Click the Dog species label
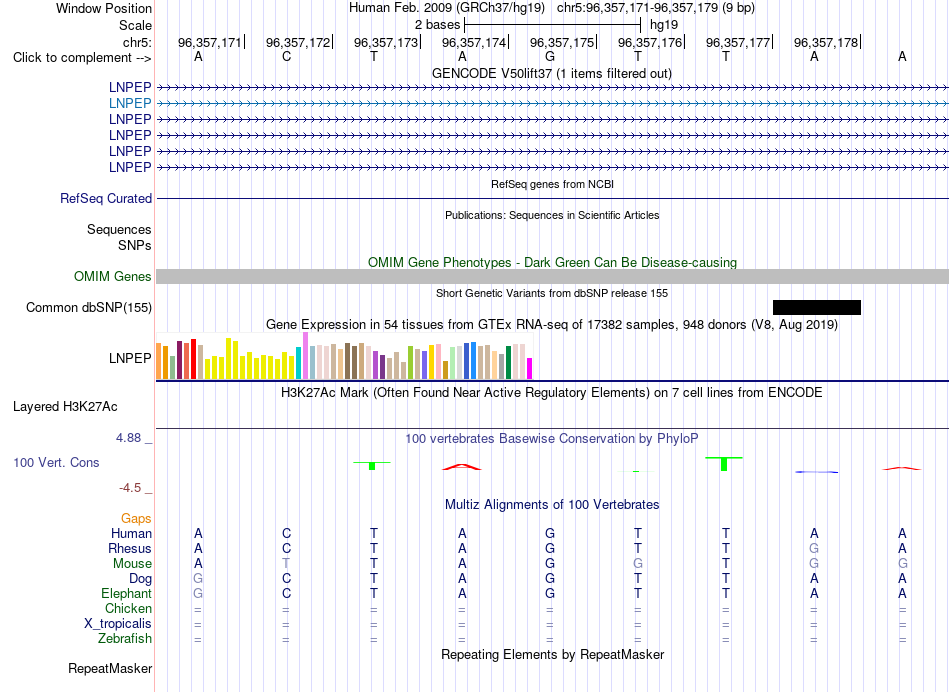Screen dimensions: 950x692 click(x=140, y=579)
